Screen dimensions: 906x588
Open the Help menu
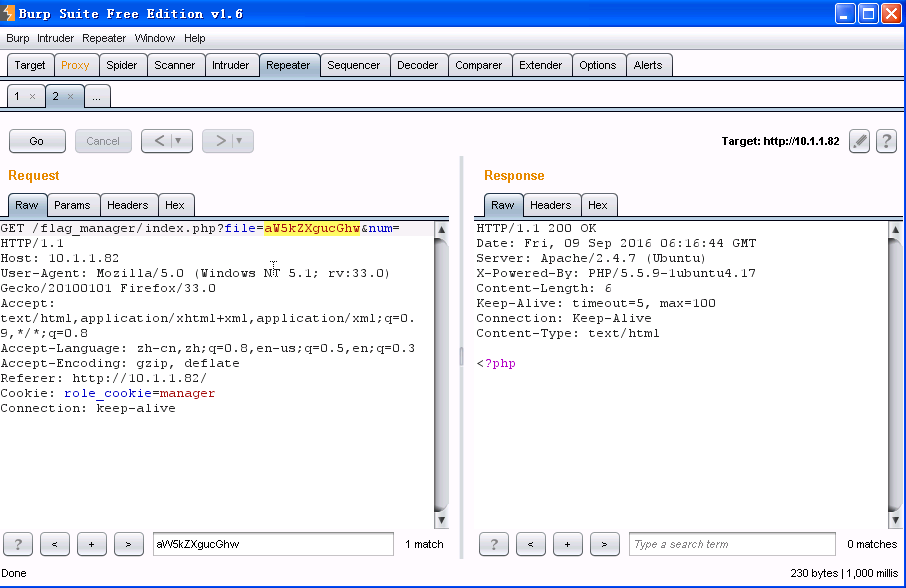pyautogui.click(x=195, y=38)
